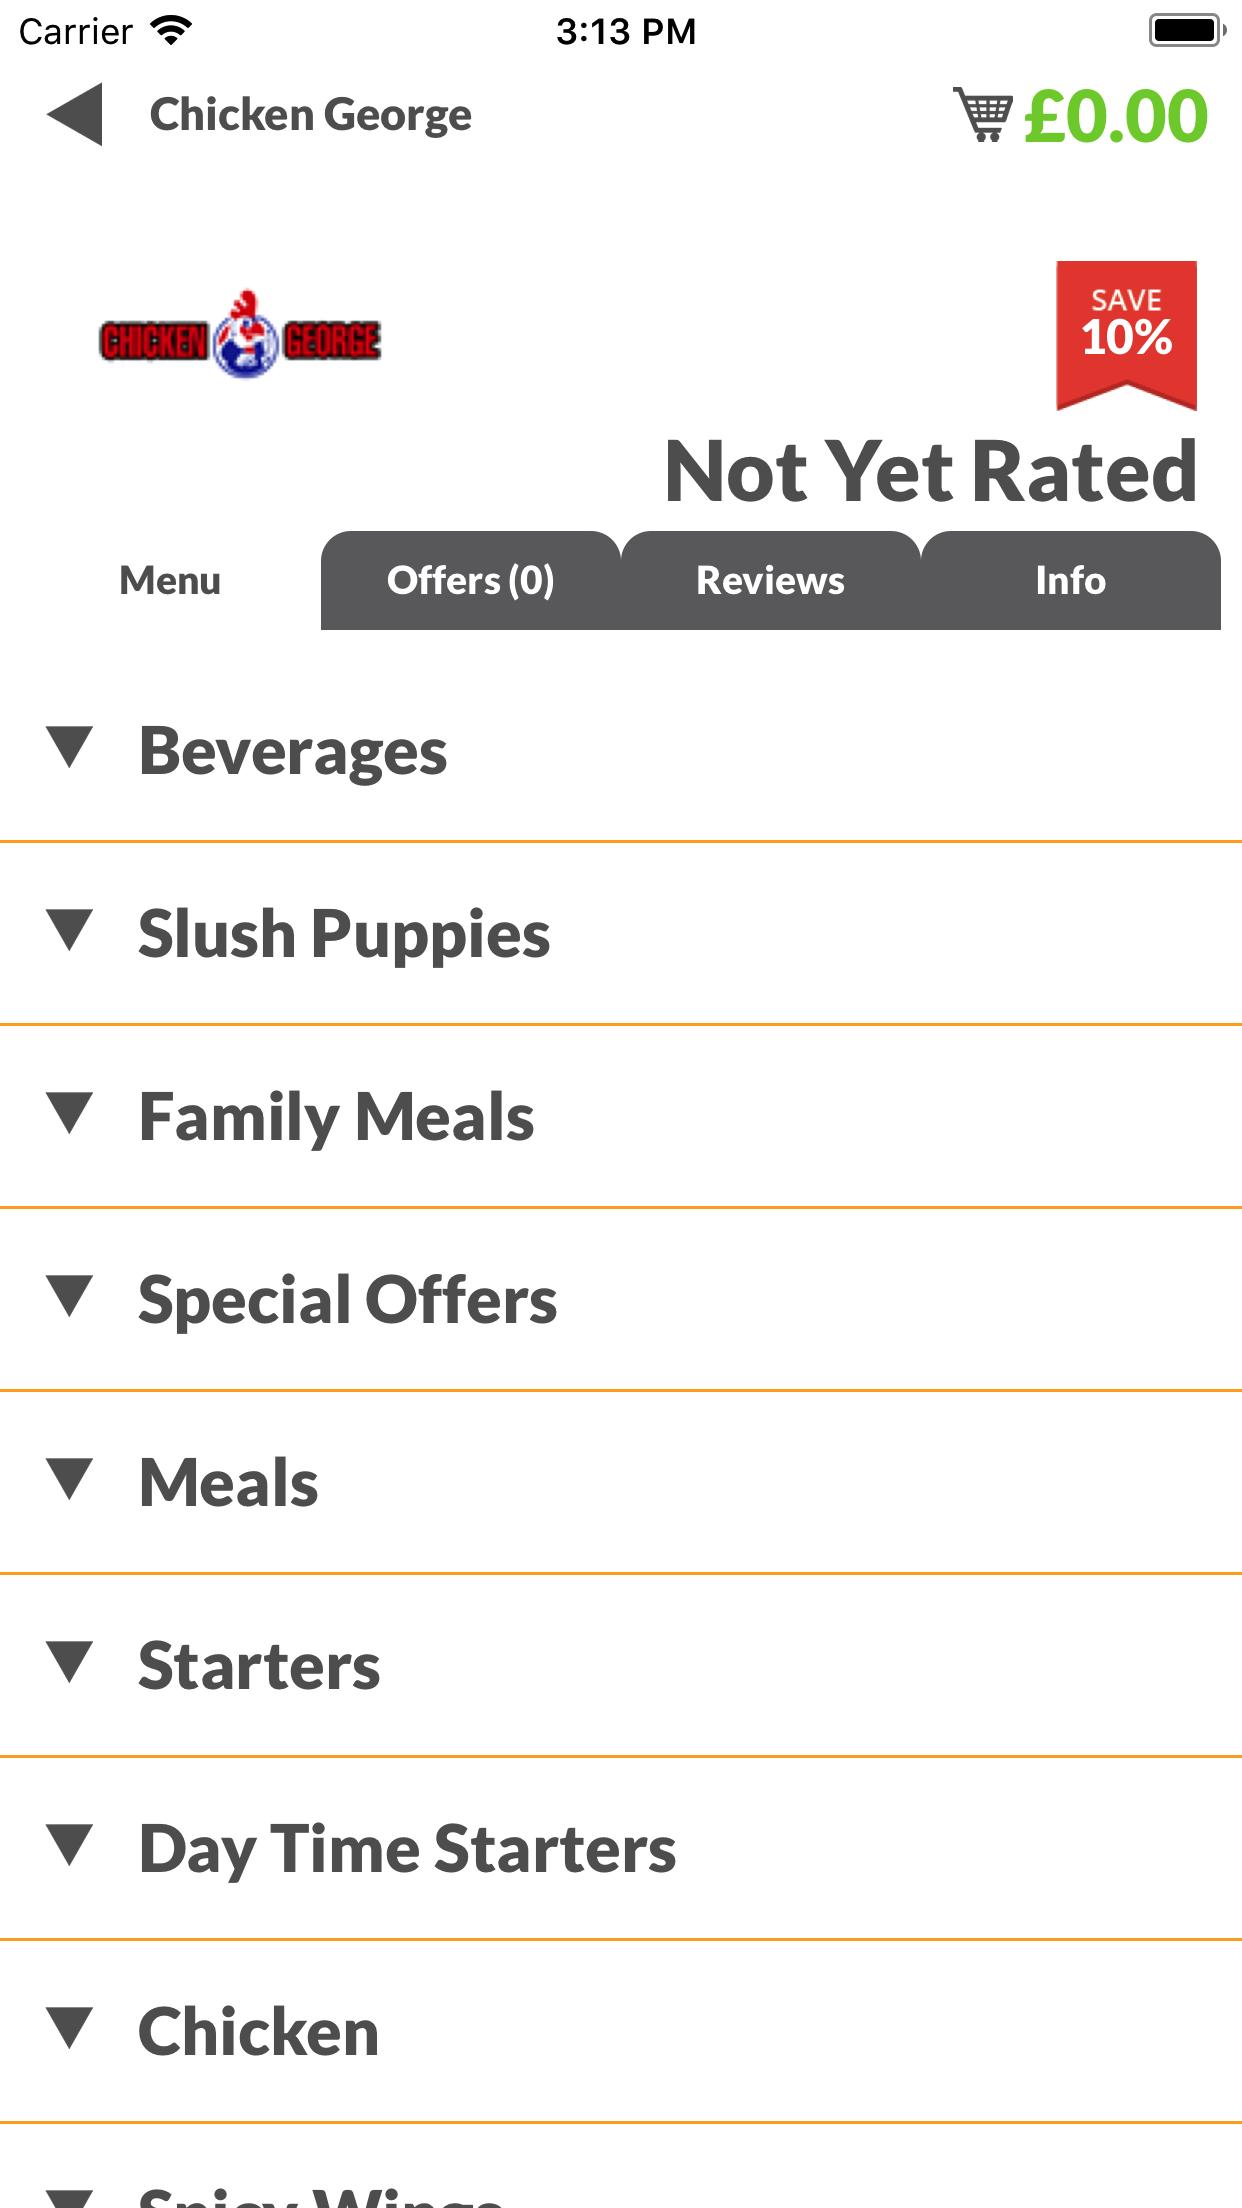Tap the back arrow icon
The height and width of the screenshot is (2208, 1242).
(x=75, y=115)
